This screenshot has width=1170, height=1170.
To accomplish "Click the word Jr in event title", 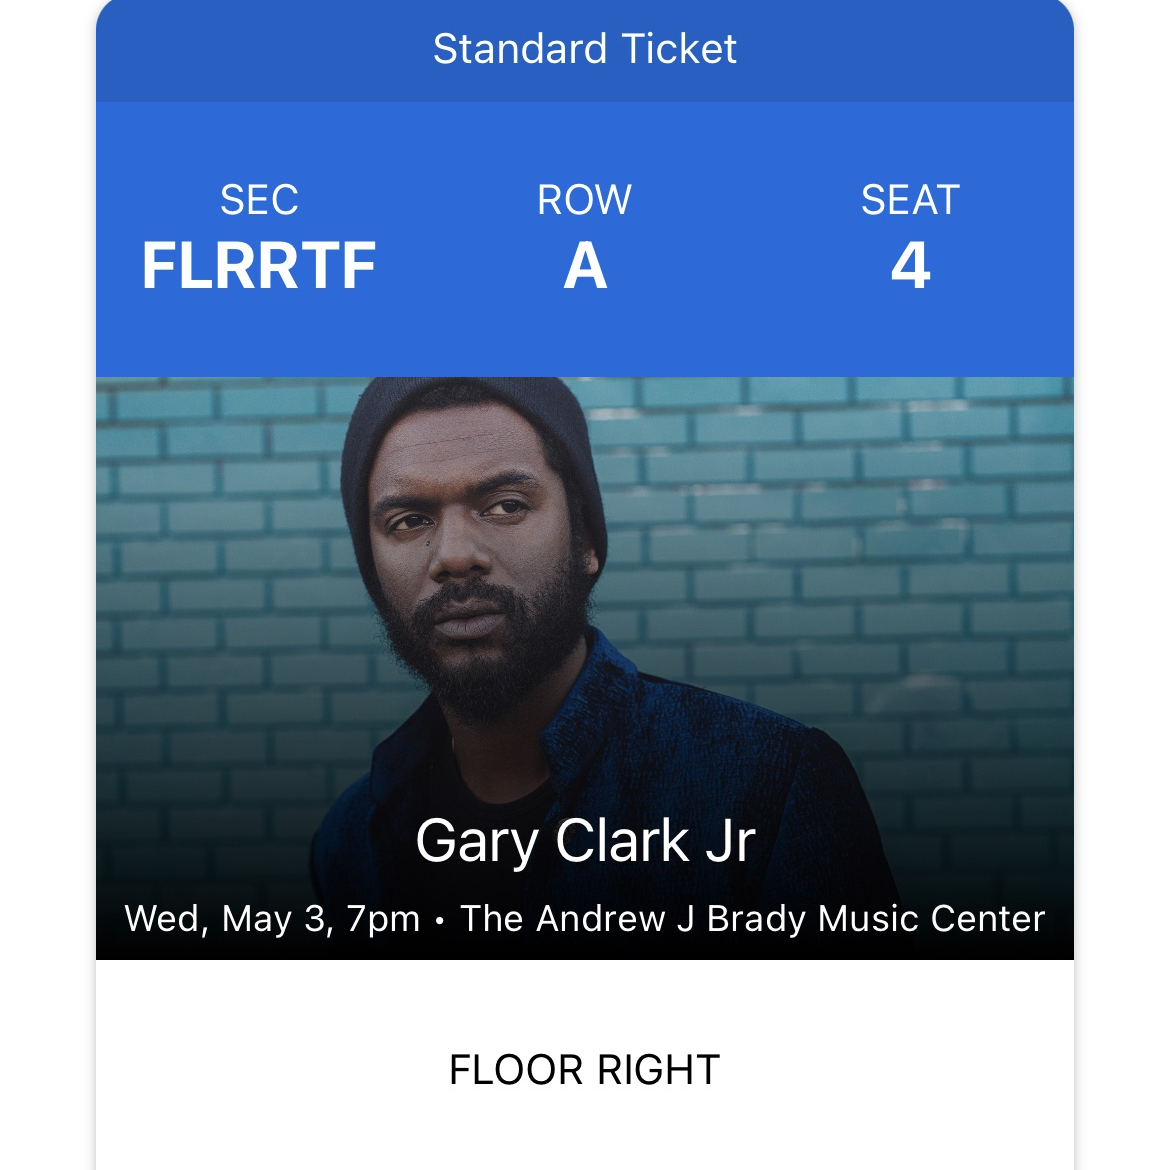I will click(731, 841).
